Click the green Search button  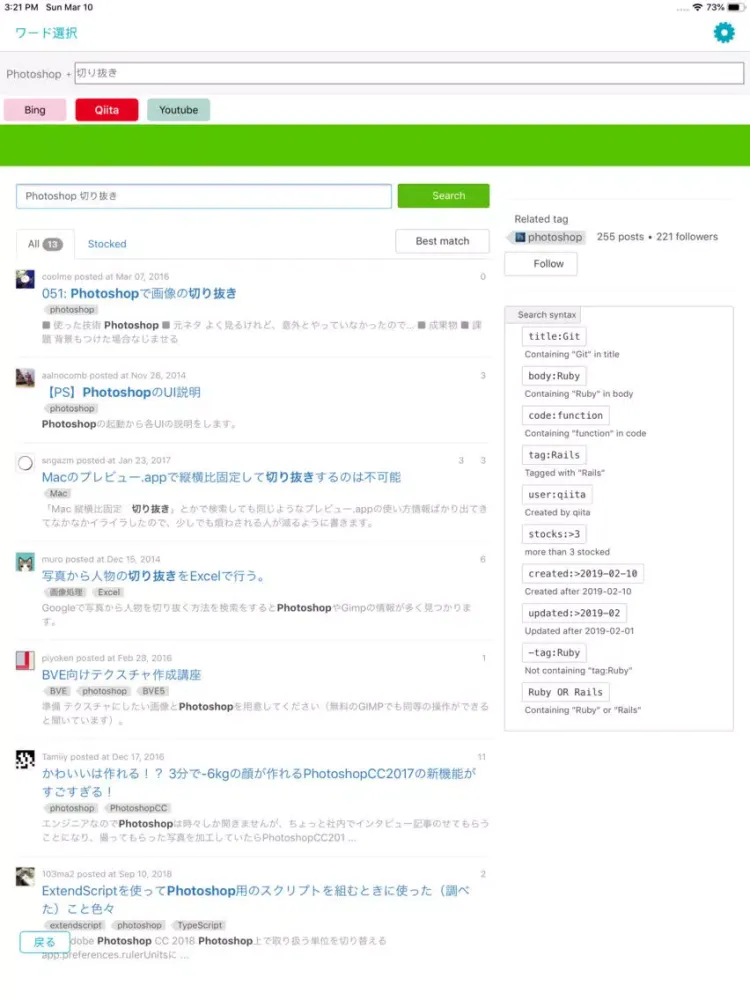pyautogui.click(x=443, y=196)
